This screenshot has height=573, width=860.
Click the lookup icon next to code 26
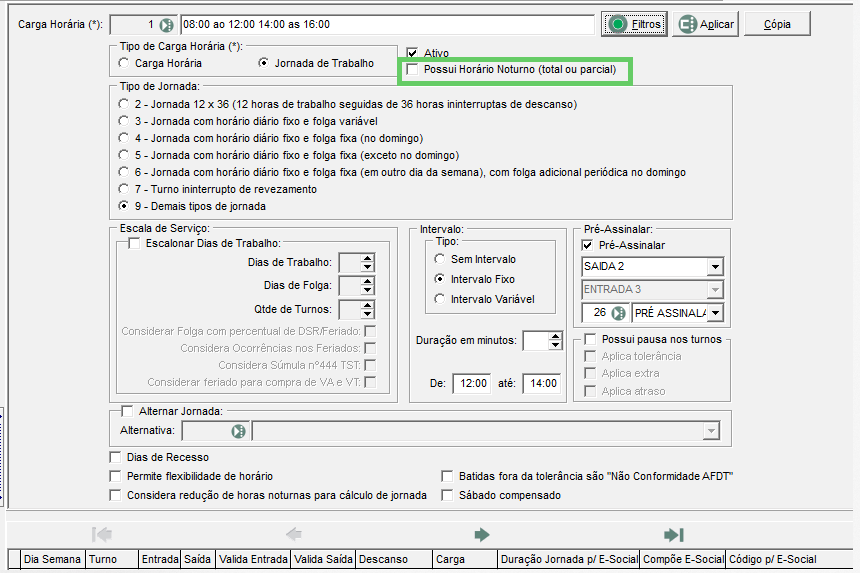coord(618,313)
